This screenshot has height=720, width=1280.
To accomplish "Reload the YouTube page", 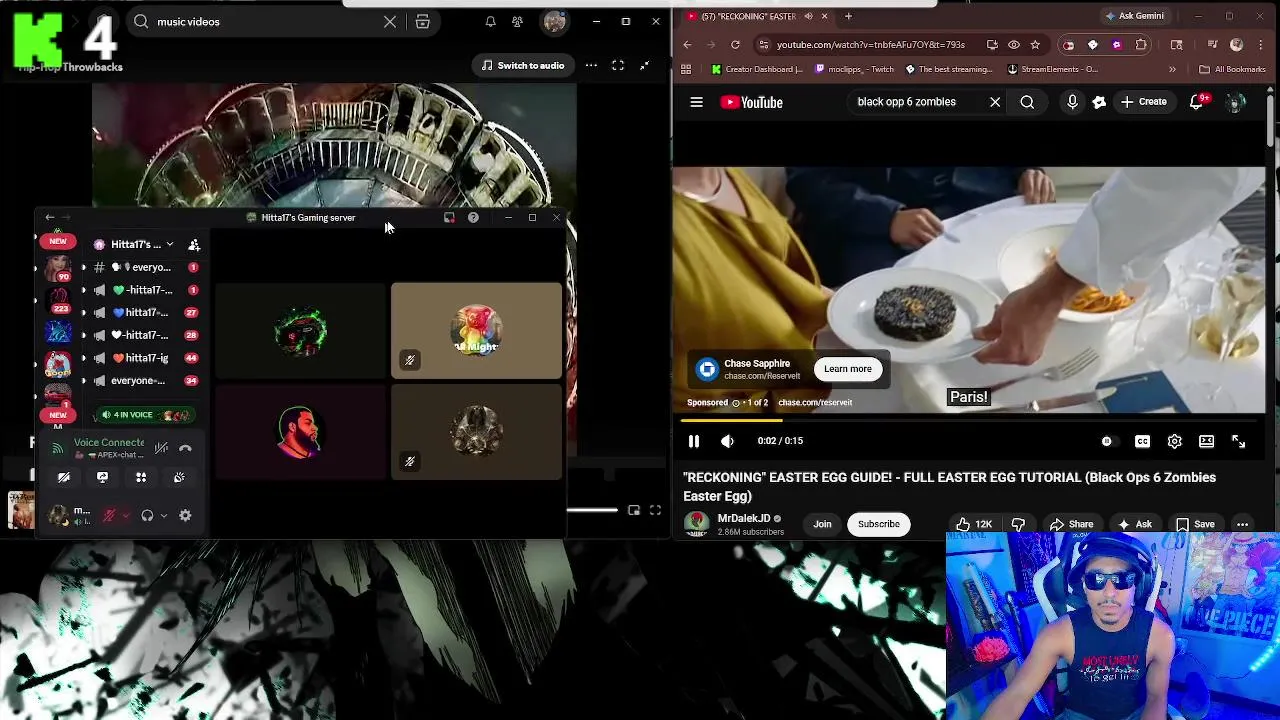I will (x=735, y=45).
